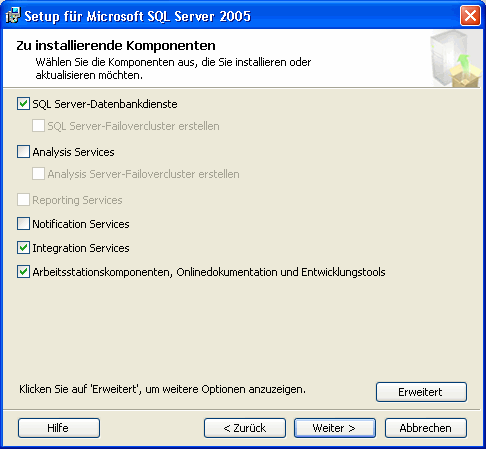The image size is (486, 449).
Task: Close the SQL Server 2005 setup window
Action: click(470, 16)
